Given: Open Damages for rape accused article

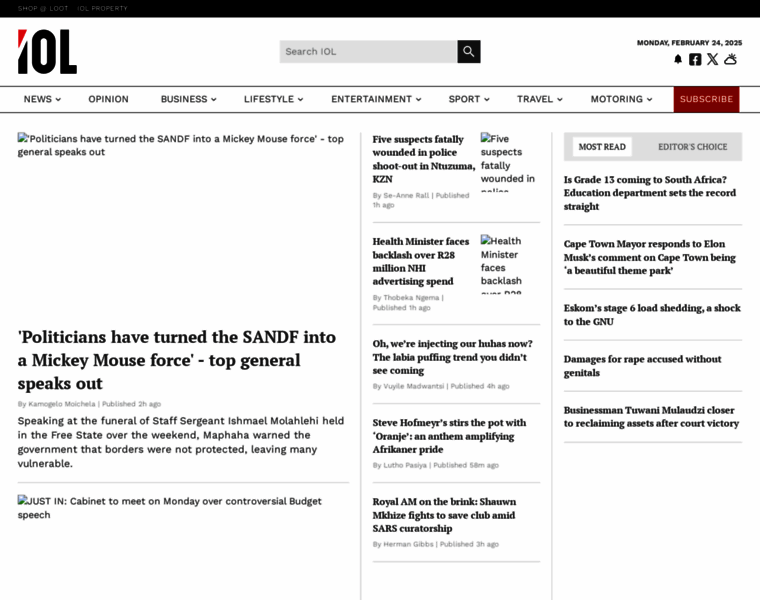Looking at the screenshot, I should [x=642, y=366].
